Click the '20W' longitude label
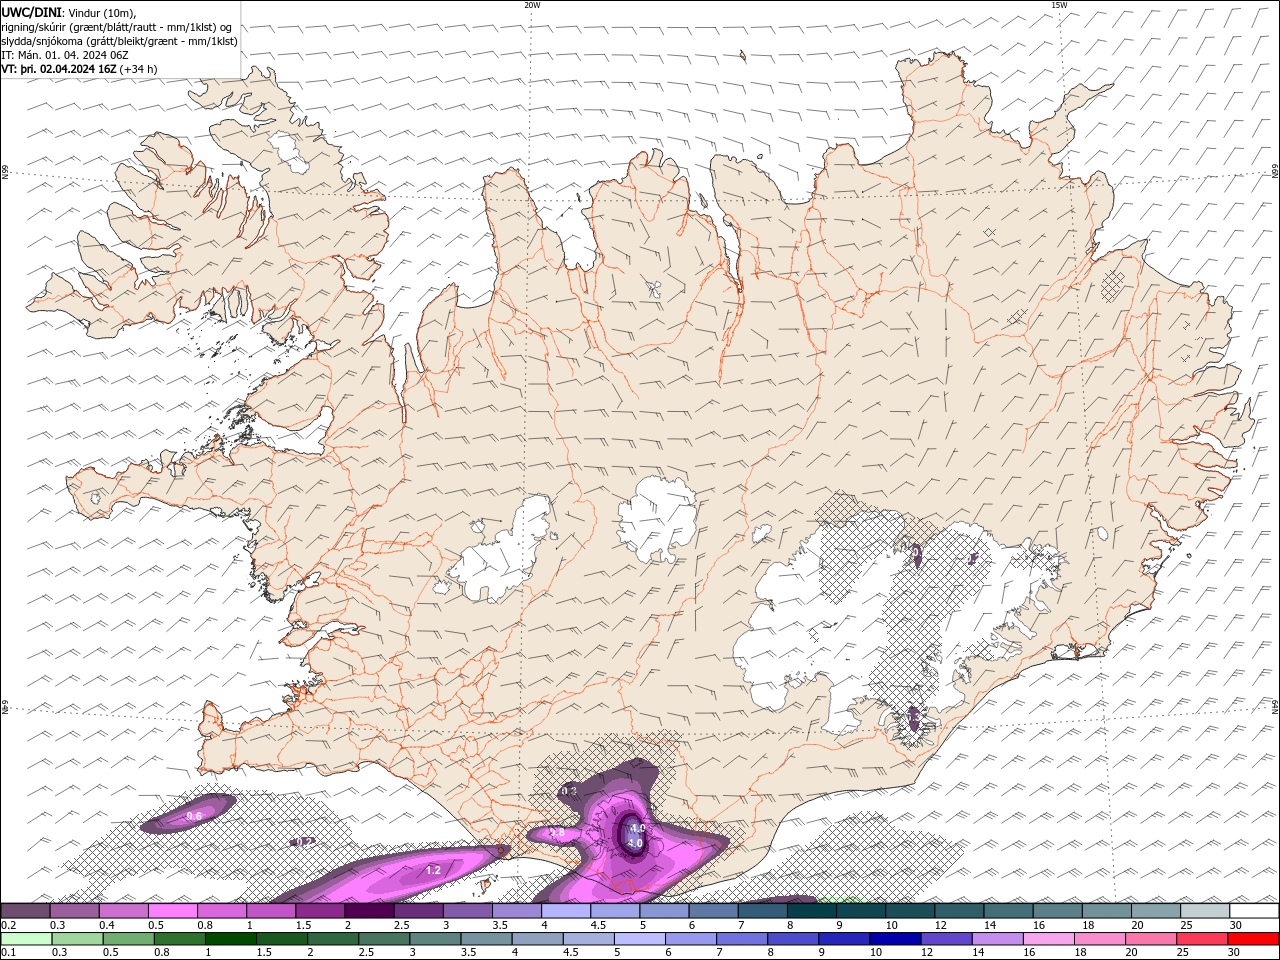 (x=533, y=5)
